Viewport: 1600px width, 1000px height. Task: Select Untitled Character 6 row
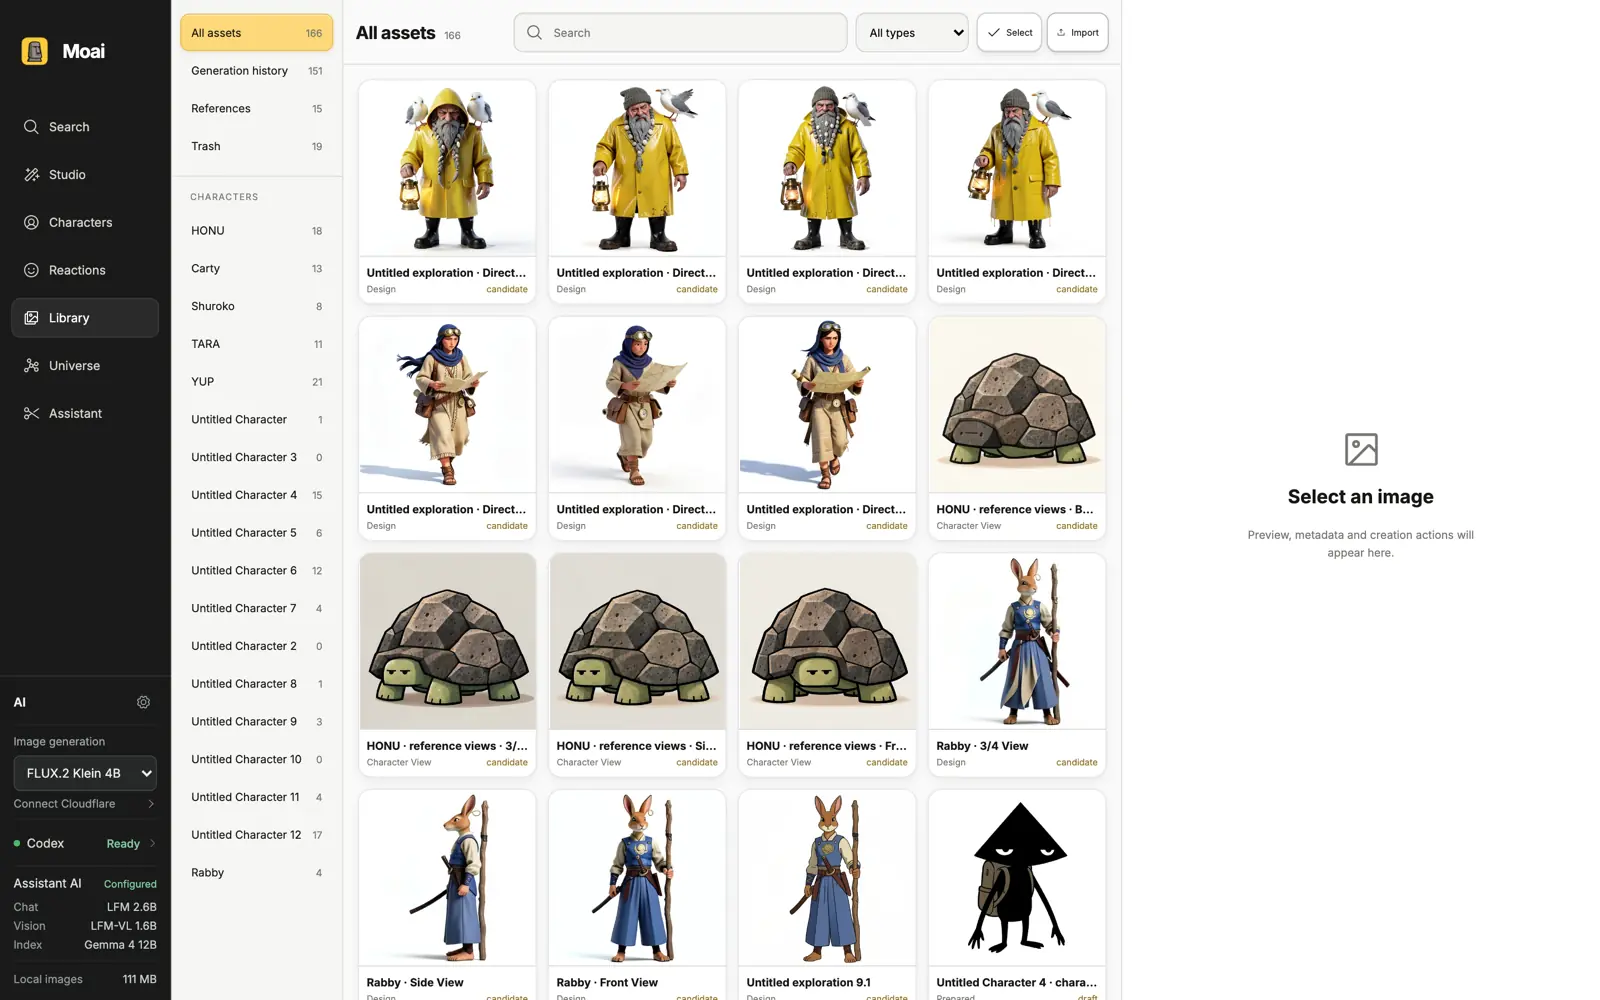(x=256, y=571)
